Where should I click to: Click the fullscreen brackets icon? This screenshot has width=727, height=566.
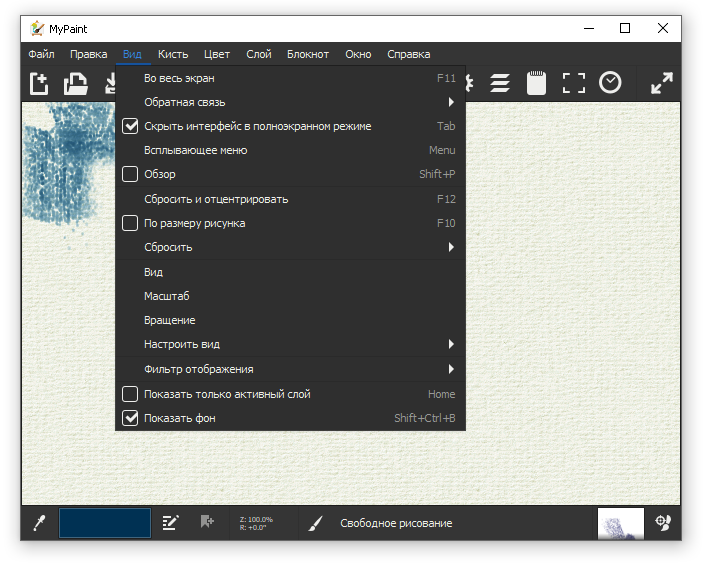pos(574,83)
